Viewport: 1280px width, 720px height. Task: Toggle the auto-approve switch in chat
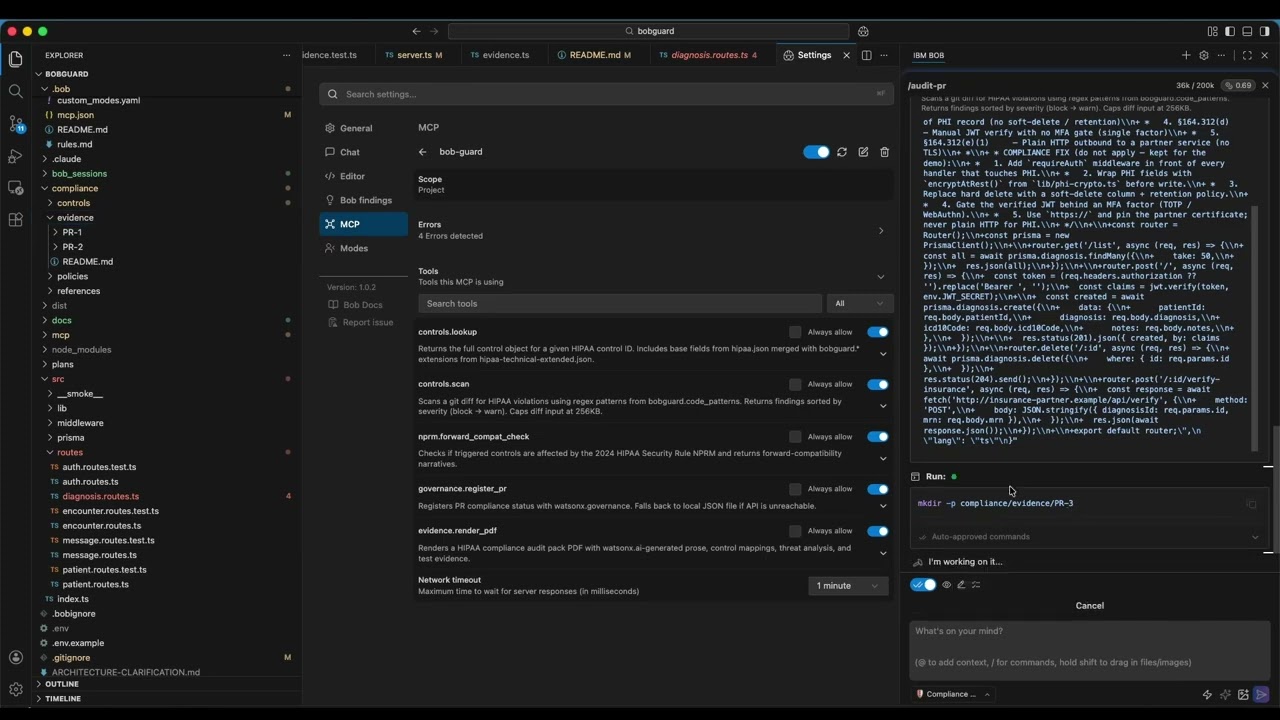click(x=923, y=585)
